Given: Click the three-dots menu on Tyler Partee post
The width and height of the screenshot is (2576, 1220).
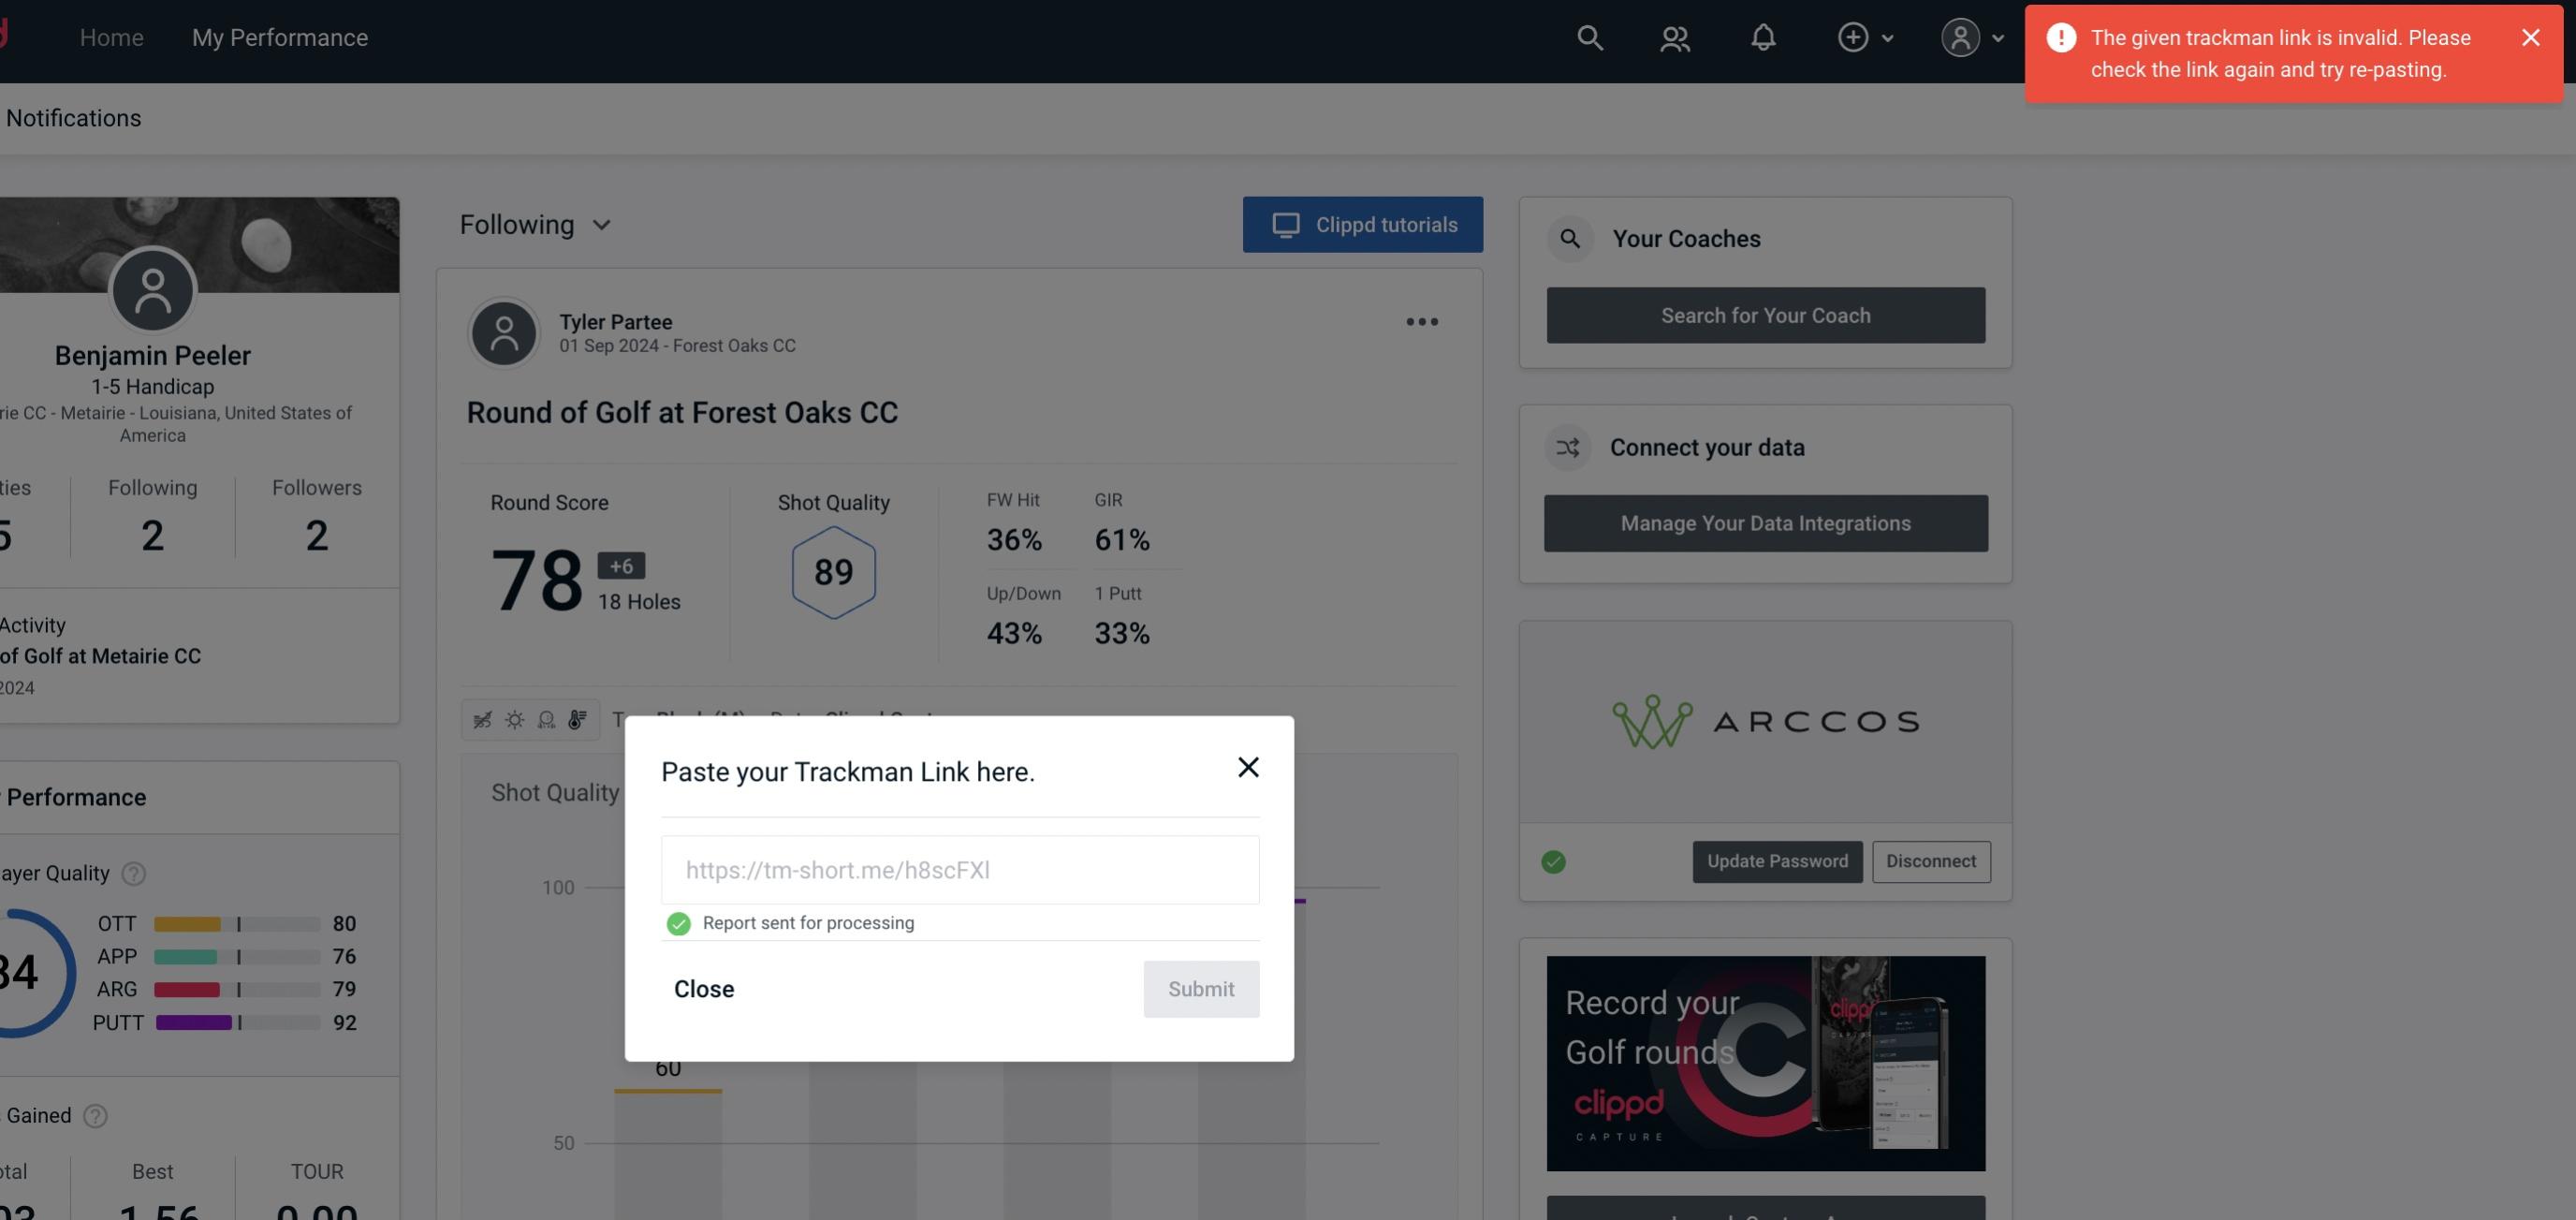Looking at the screenshot, I should 1421,320.
